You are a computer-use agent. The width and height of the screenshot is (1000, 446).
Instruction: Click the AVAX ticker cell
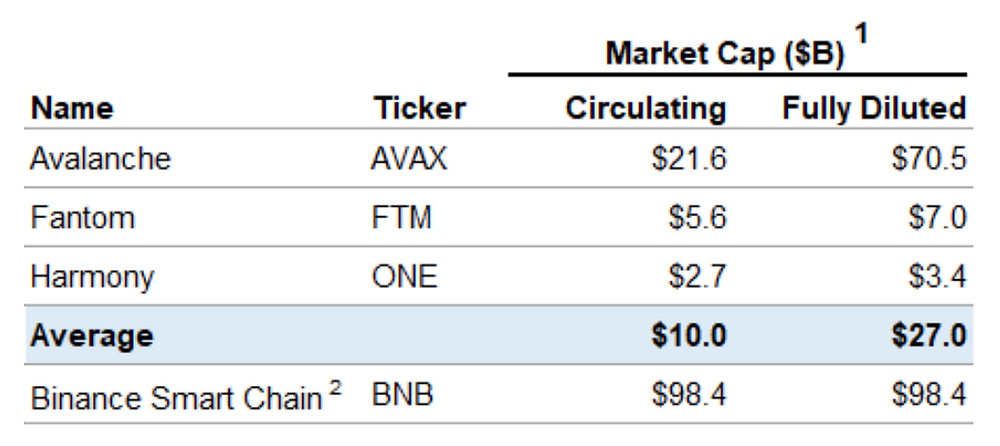tap(409, 158)
